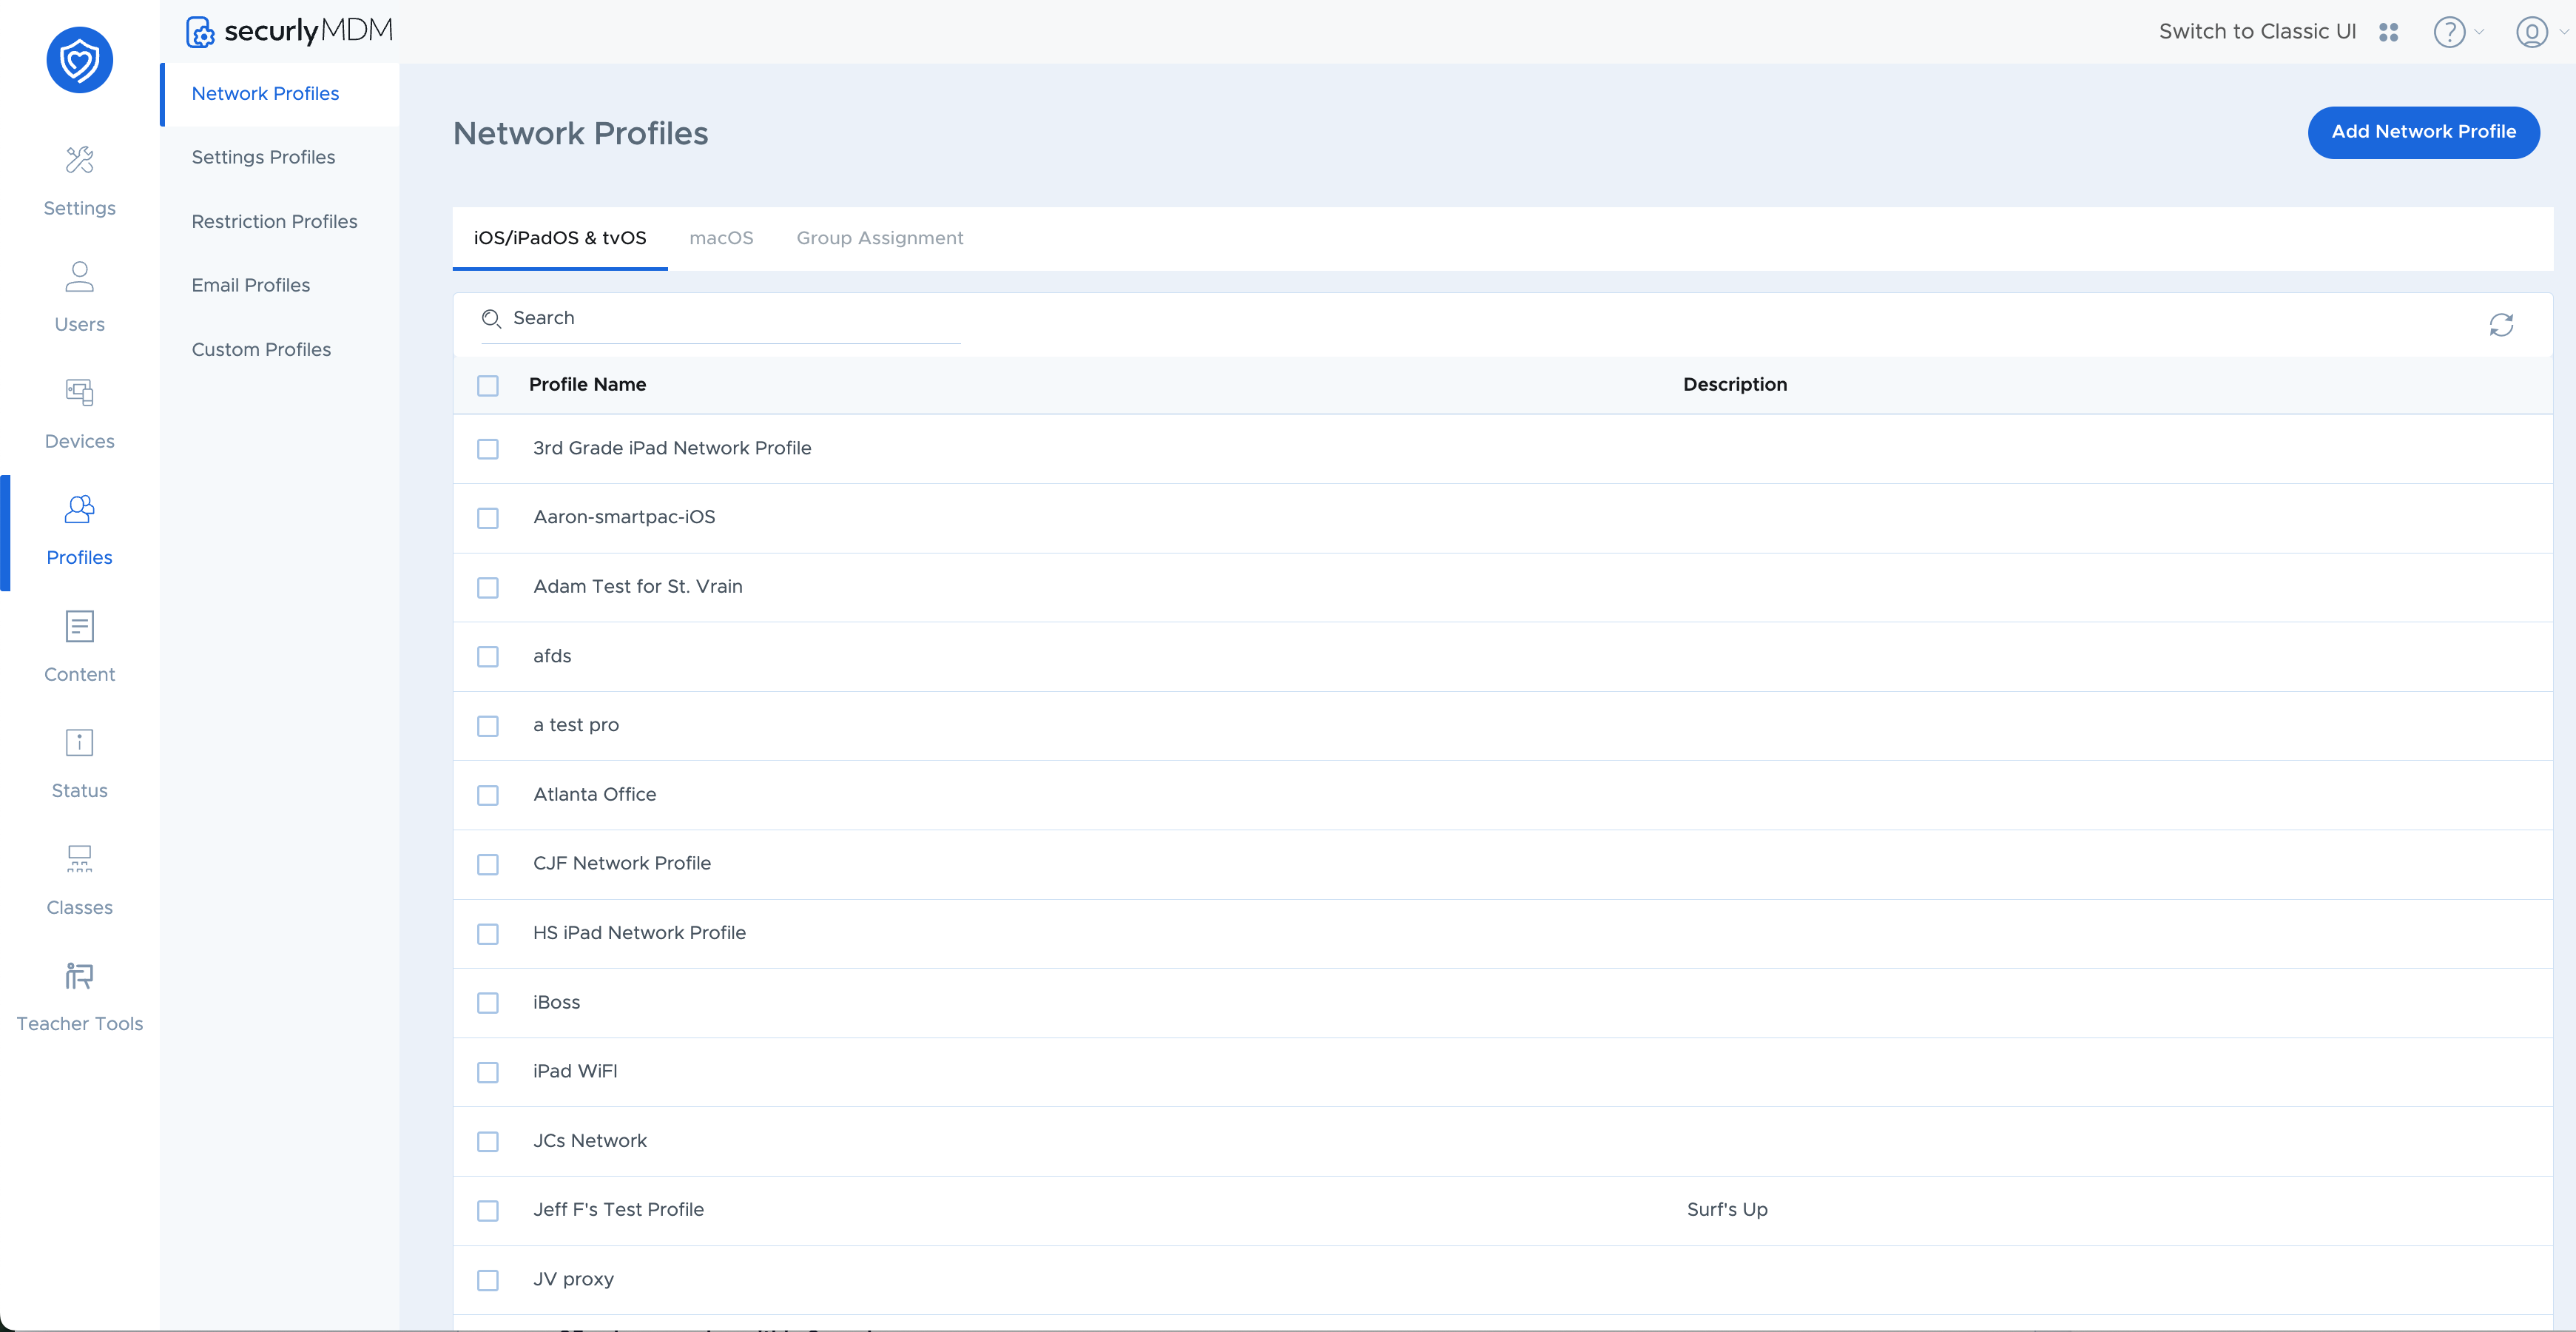Click the help question mark icon
The height and width of the screenshot is (1332, 2576).
(x=2449, y=32)
